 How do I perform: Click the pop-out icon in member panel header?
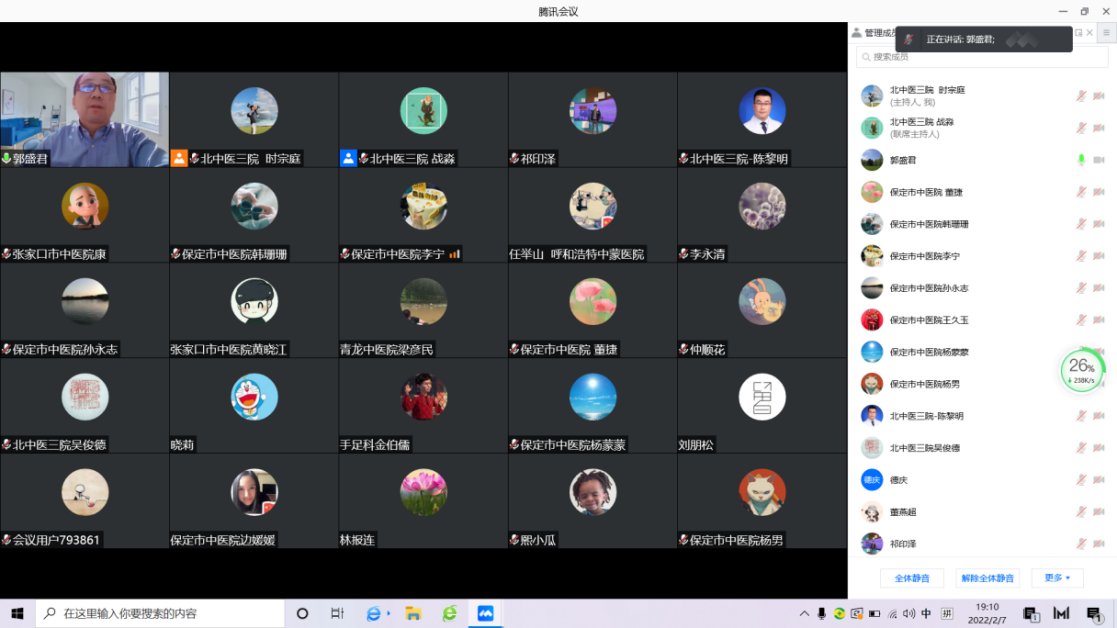1078,33
